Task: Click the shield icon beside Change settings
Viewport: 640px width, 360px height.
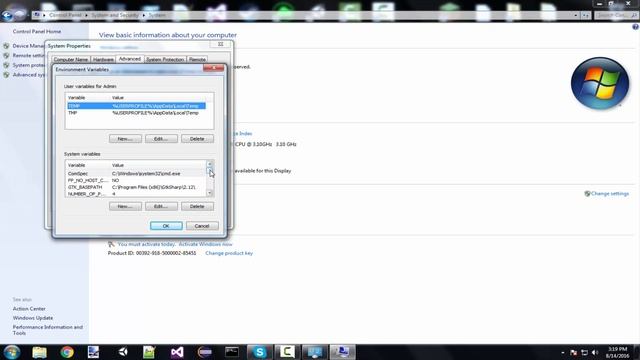Action: tap(587, 193)
